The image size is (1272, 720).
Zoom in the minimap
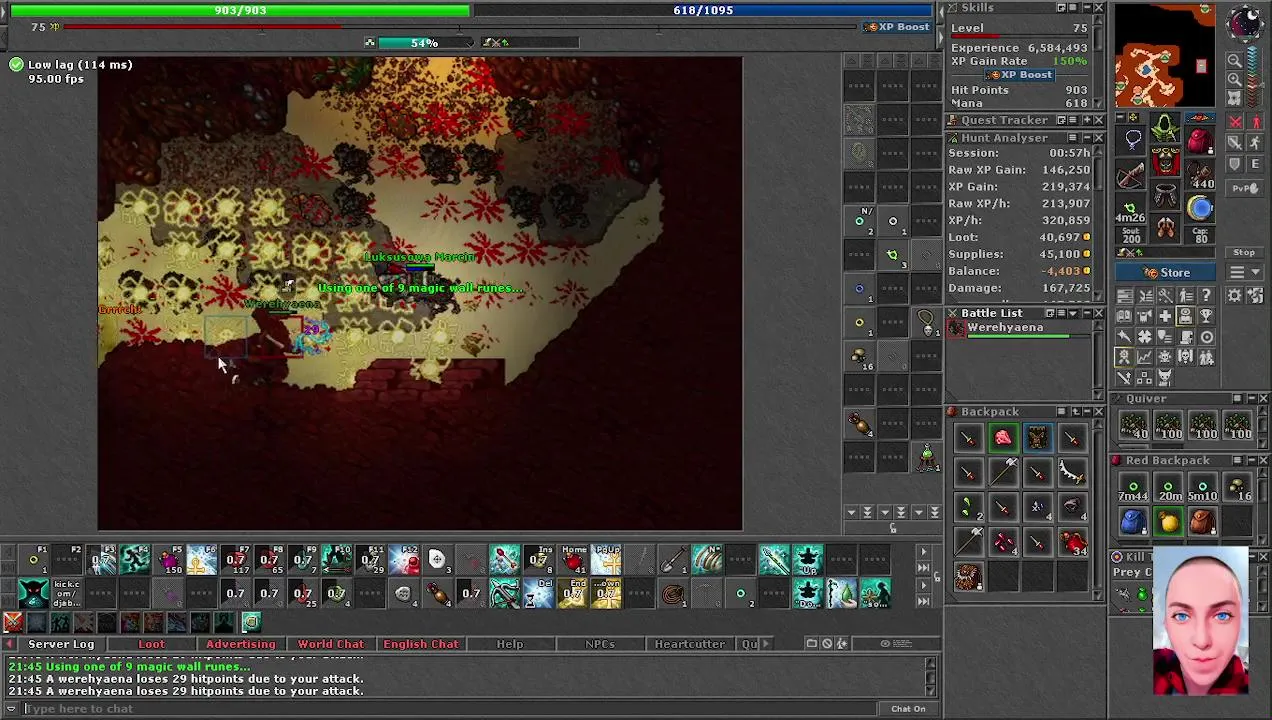pyautogui.click(x=1235, y=80)
